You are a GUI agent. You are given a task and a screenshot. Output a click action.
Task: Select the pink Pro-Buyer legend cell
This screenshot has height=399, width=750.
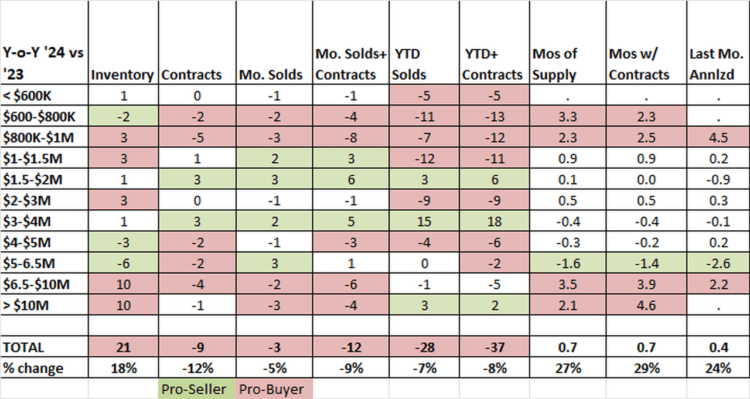point(274,389)
